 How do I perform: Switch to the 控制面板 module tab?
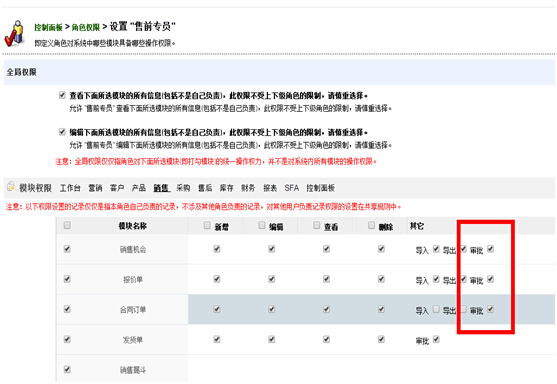(x=320, y=188)
